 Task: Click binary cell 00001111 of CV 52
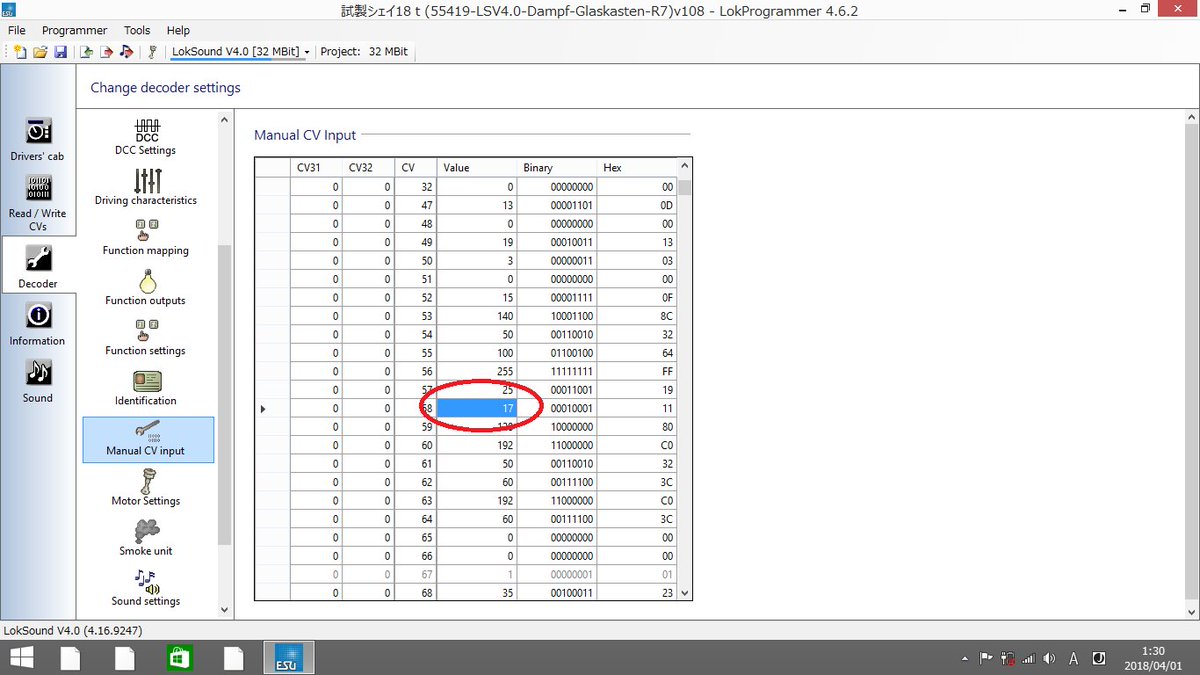click(557, 297)
